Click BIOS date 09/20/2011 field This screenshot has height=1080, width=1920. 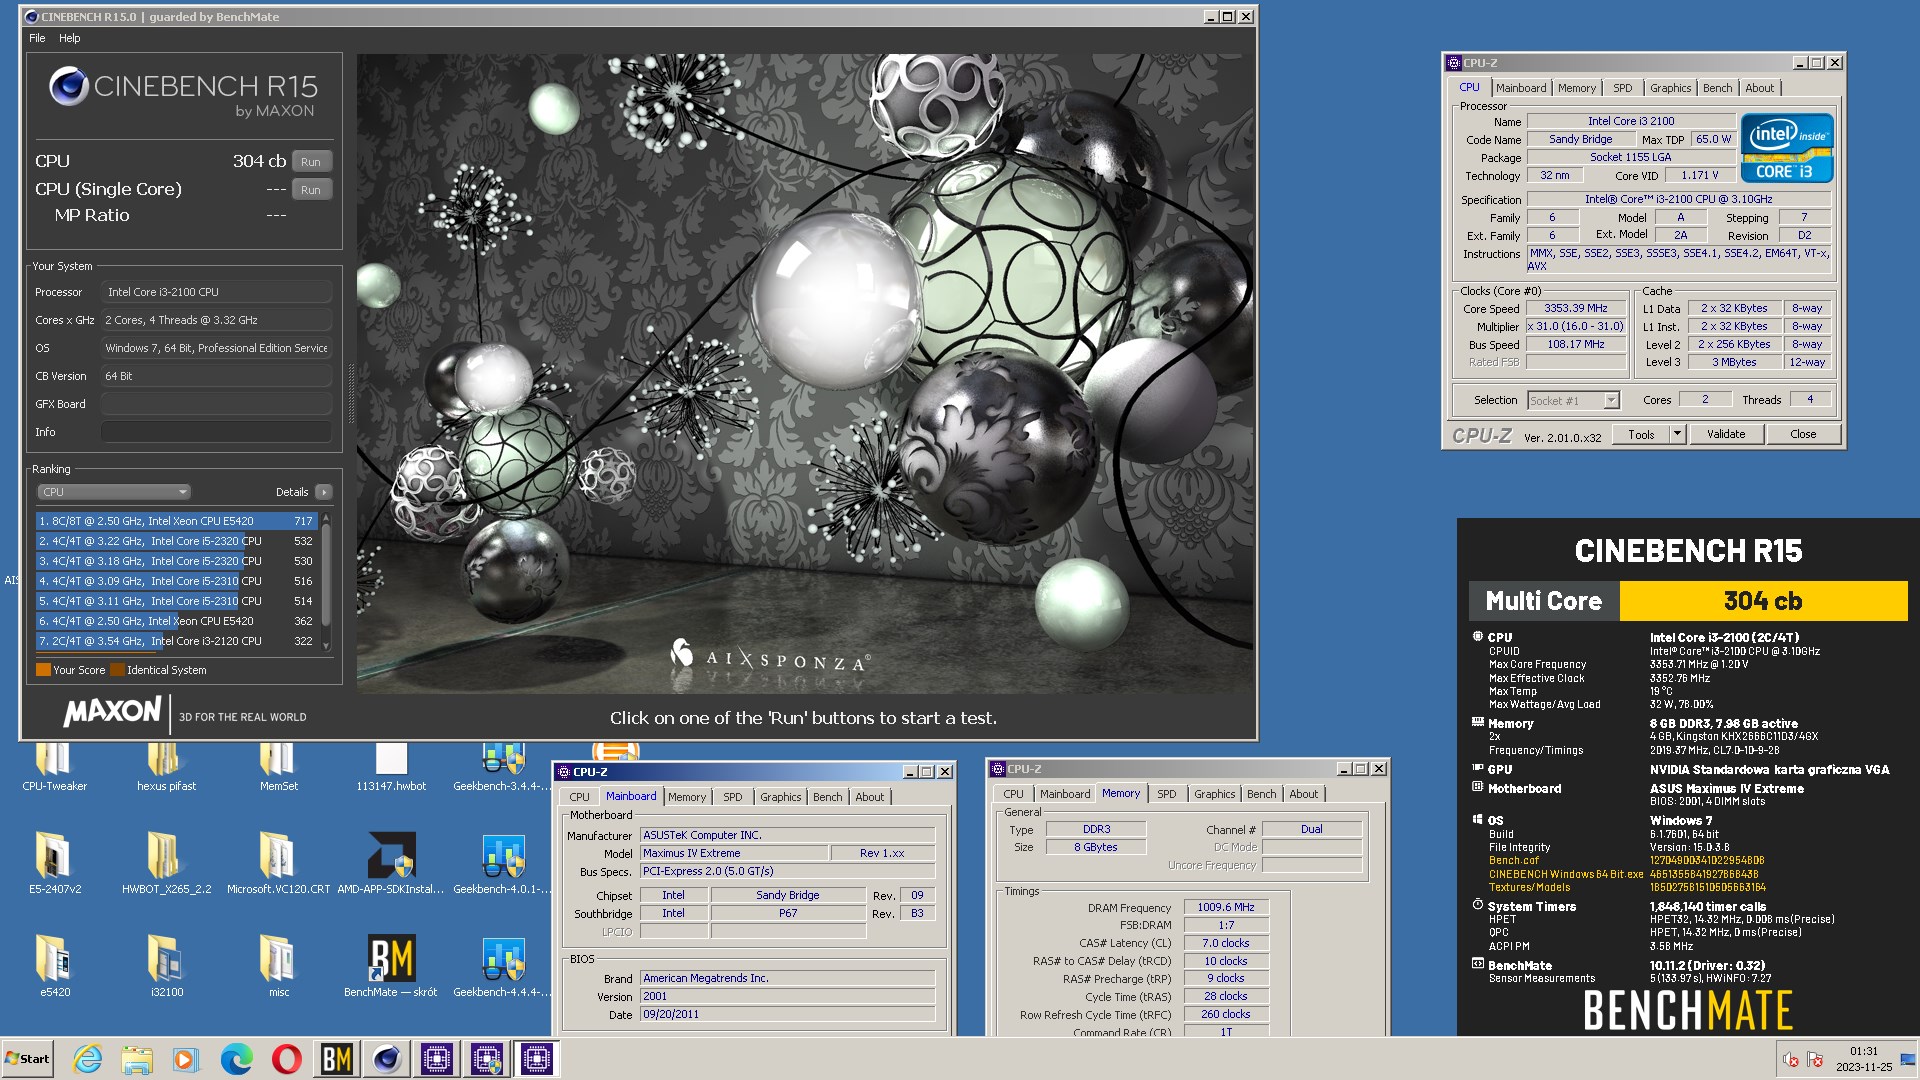pyautogui.click(x=787, y=1014)
